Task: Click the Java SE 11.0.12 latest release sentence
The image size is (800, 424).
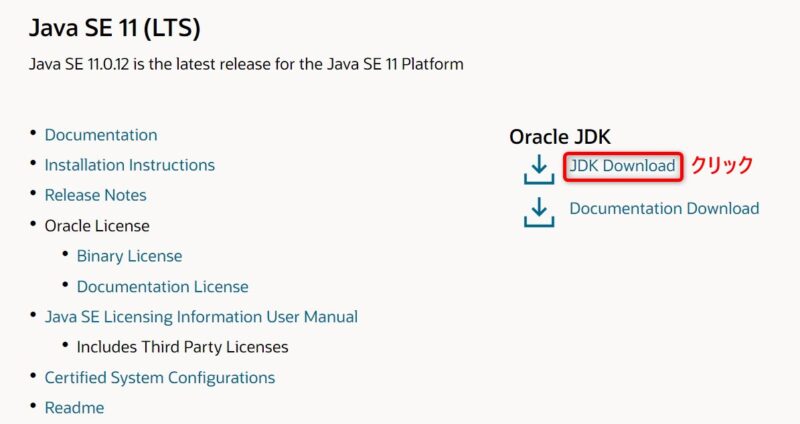Action: tap(246, 64)
